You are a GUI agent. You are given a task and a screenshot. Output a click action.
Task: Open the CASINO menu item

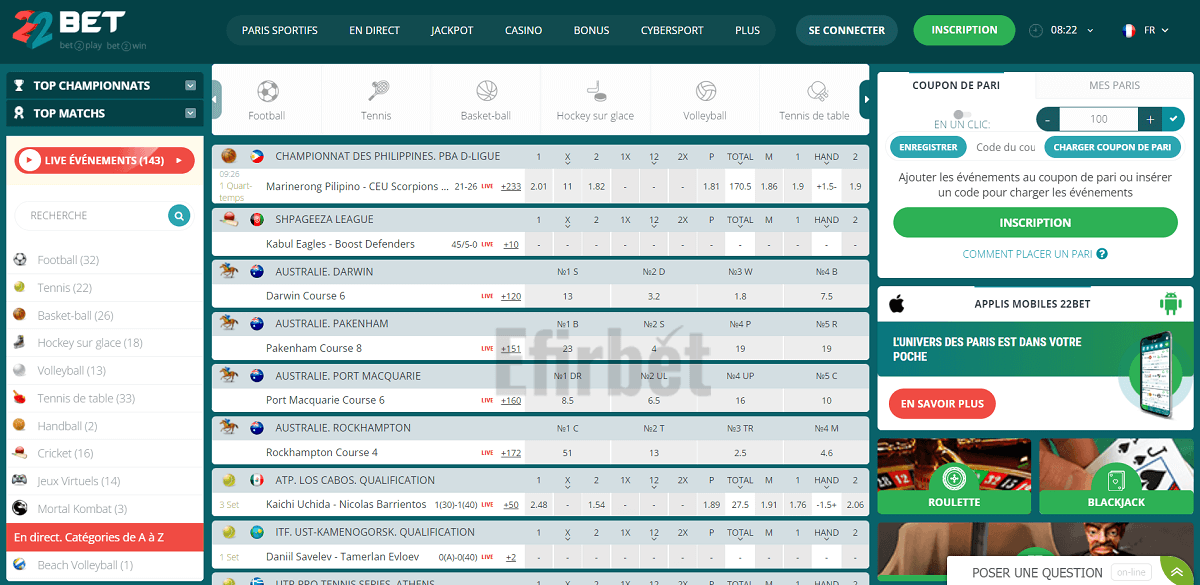coord(523,31)
